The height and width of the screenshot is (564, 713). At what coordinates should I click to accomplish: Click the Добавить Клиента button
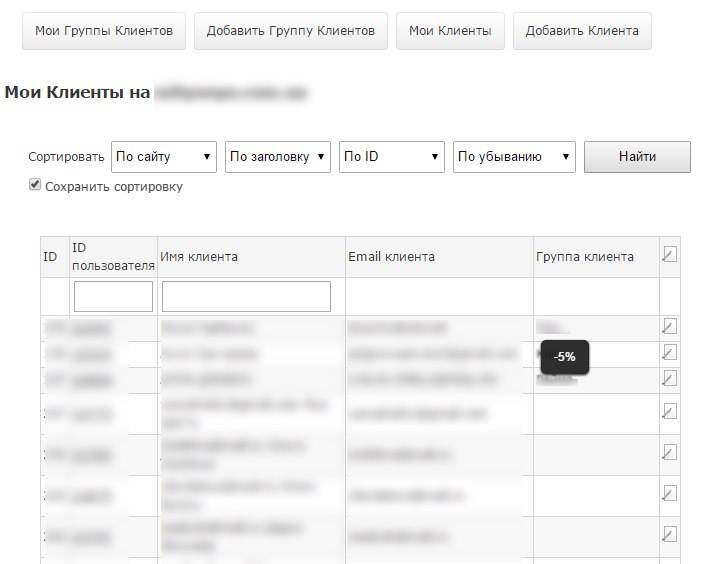(x=582, y=31)
